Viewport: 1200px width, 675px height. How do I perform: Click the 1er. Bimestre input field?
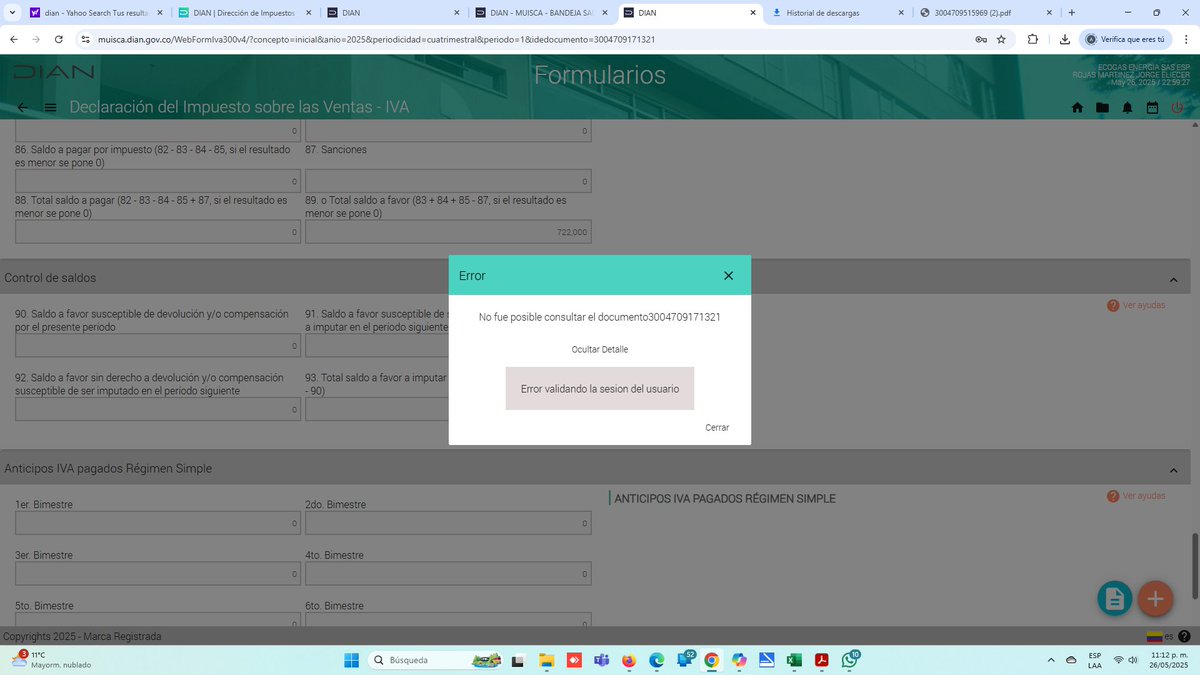pyautogui.click(x=158, y=523)
